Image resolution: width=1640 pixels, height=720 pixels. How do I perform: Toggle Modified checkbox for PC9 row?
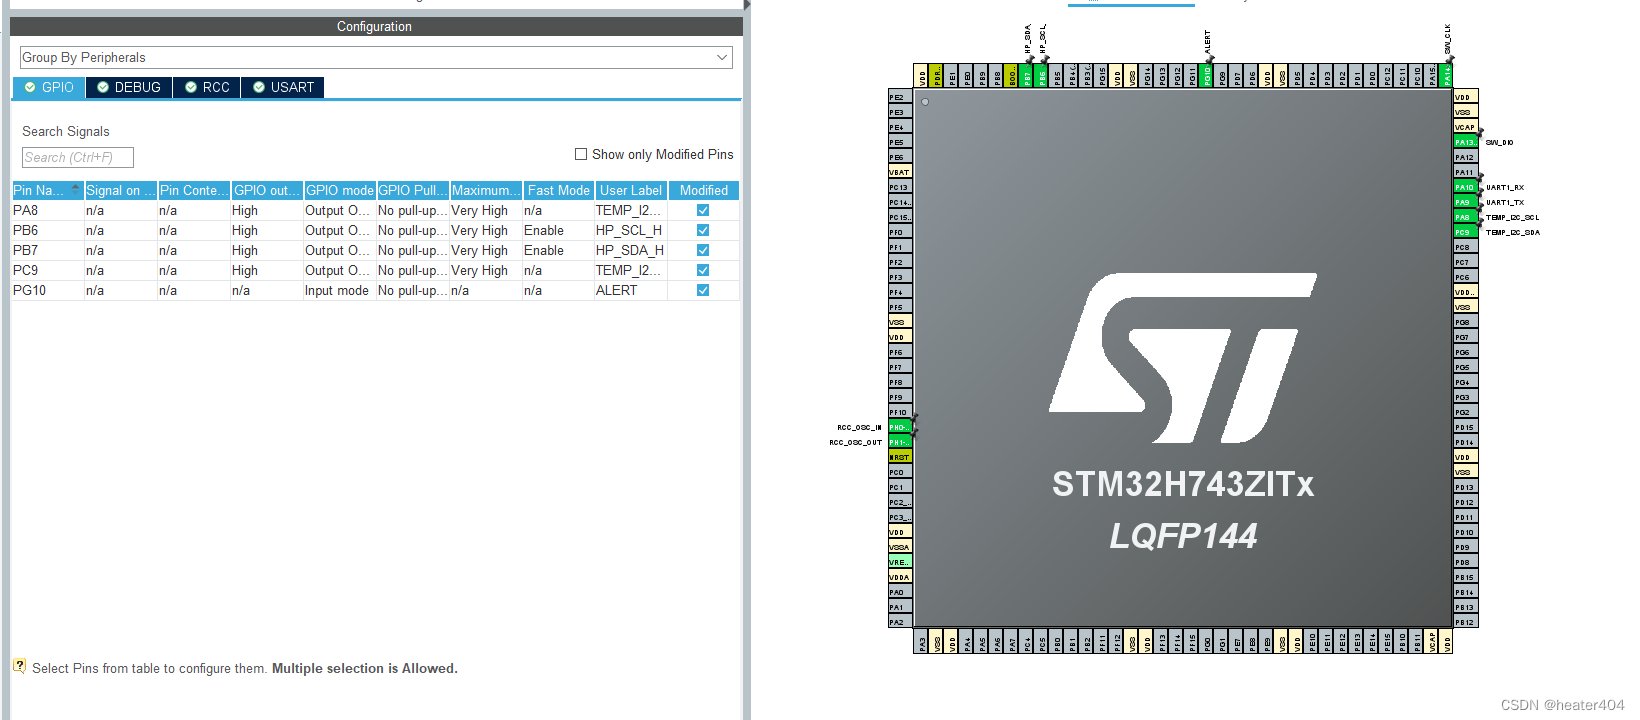point(703,270)
